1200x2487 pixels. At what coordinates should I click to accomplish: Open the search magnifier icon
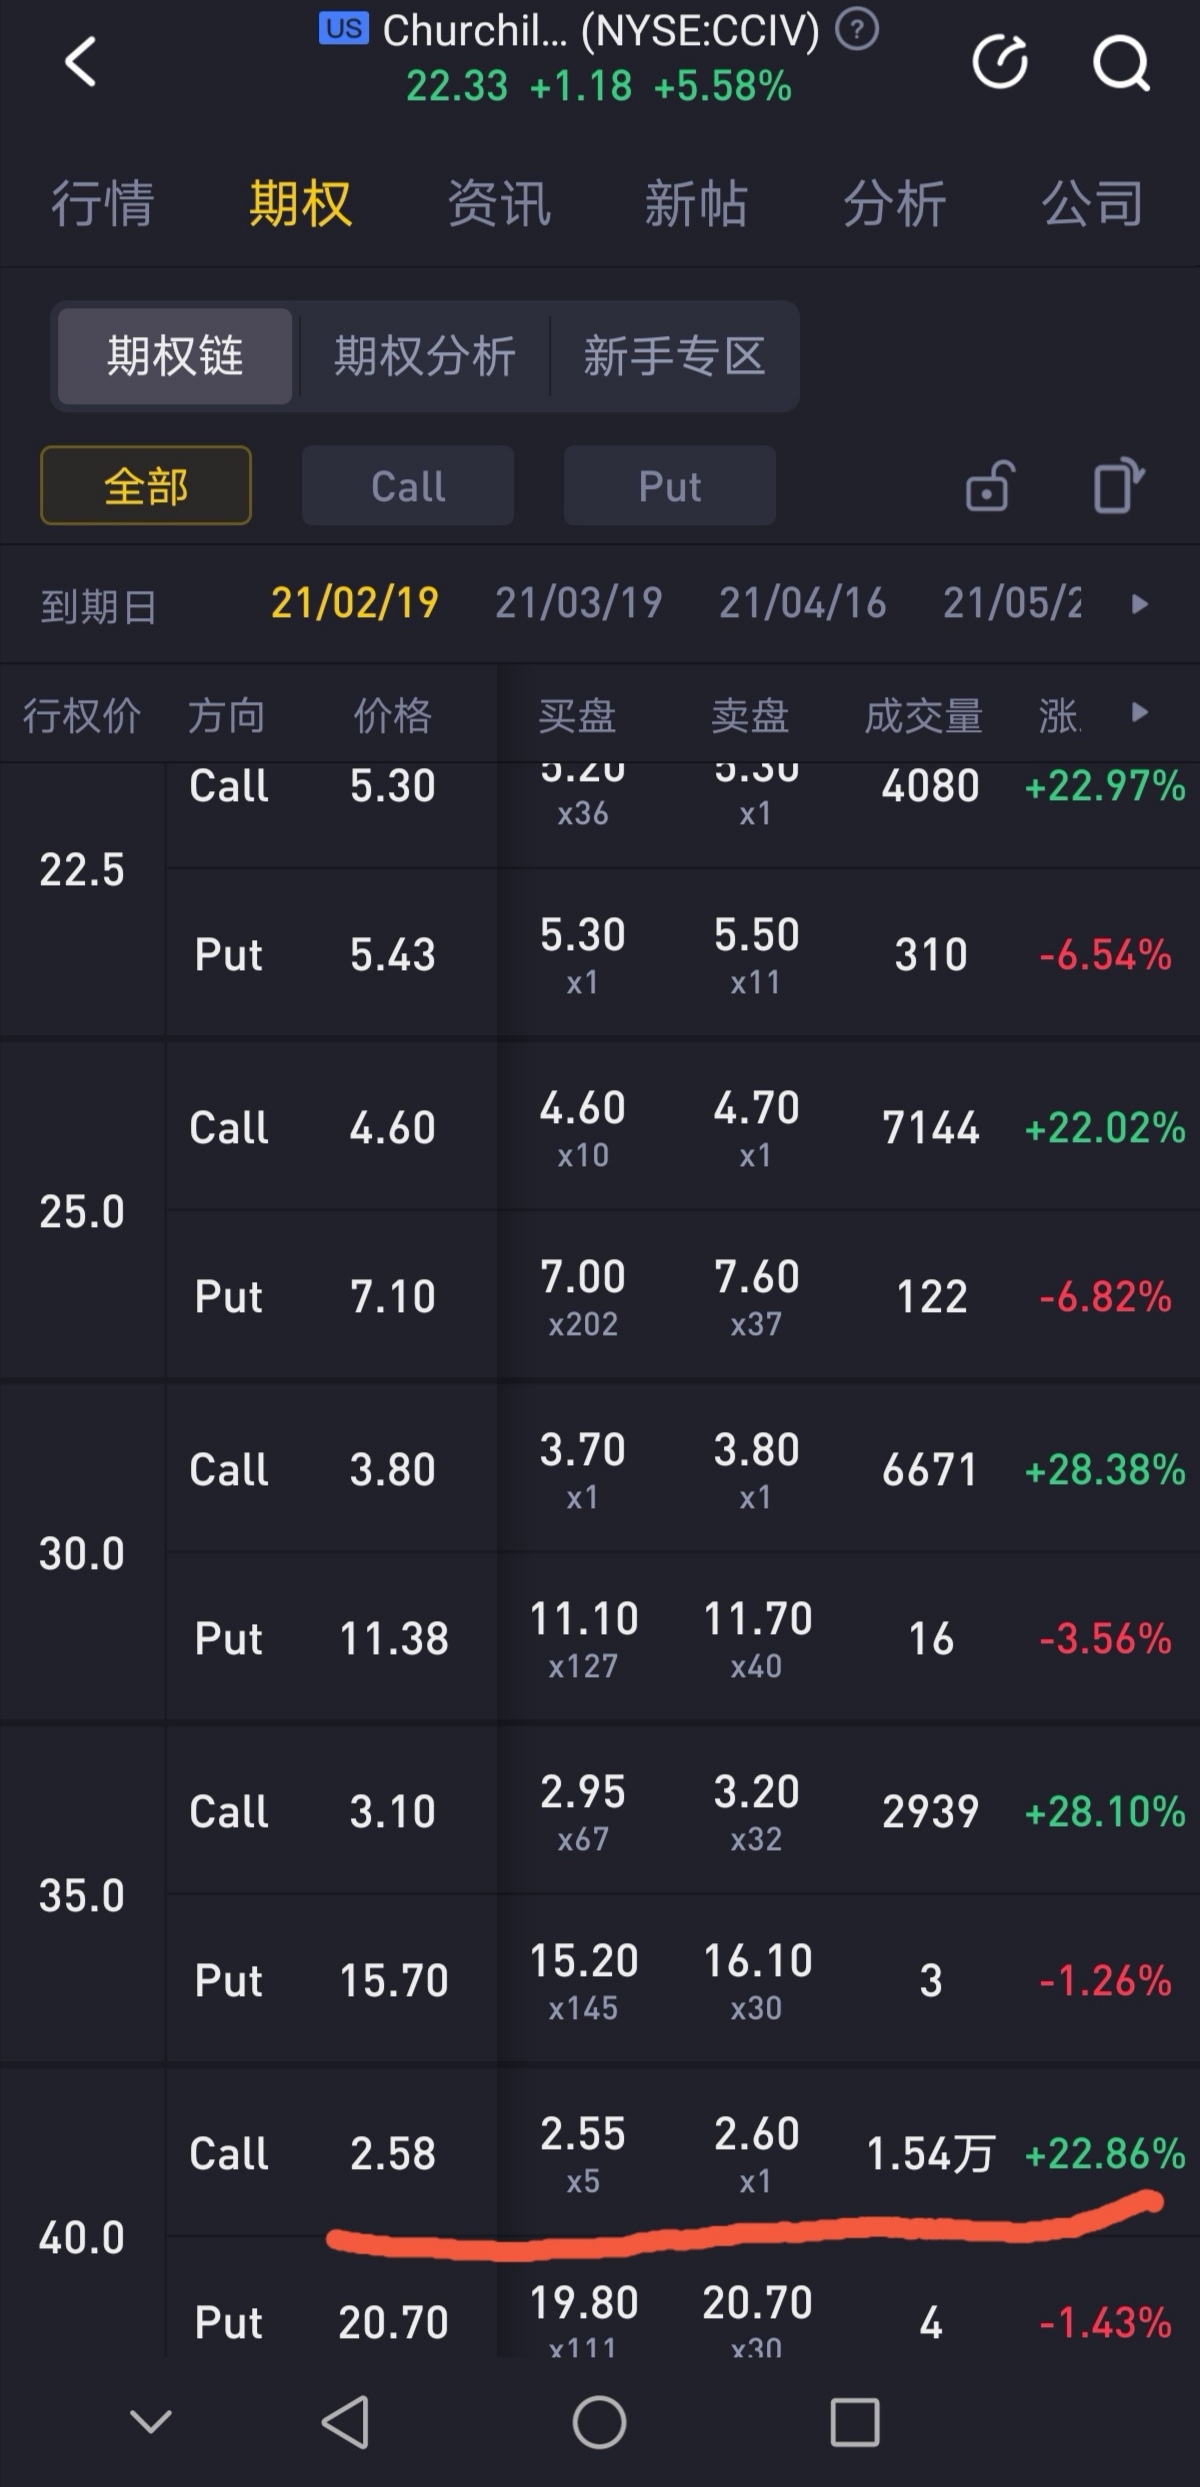(x=1120, y=62)
